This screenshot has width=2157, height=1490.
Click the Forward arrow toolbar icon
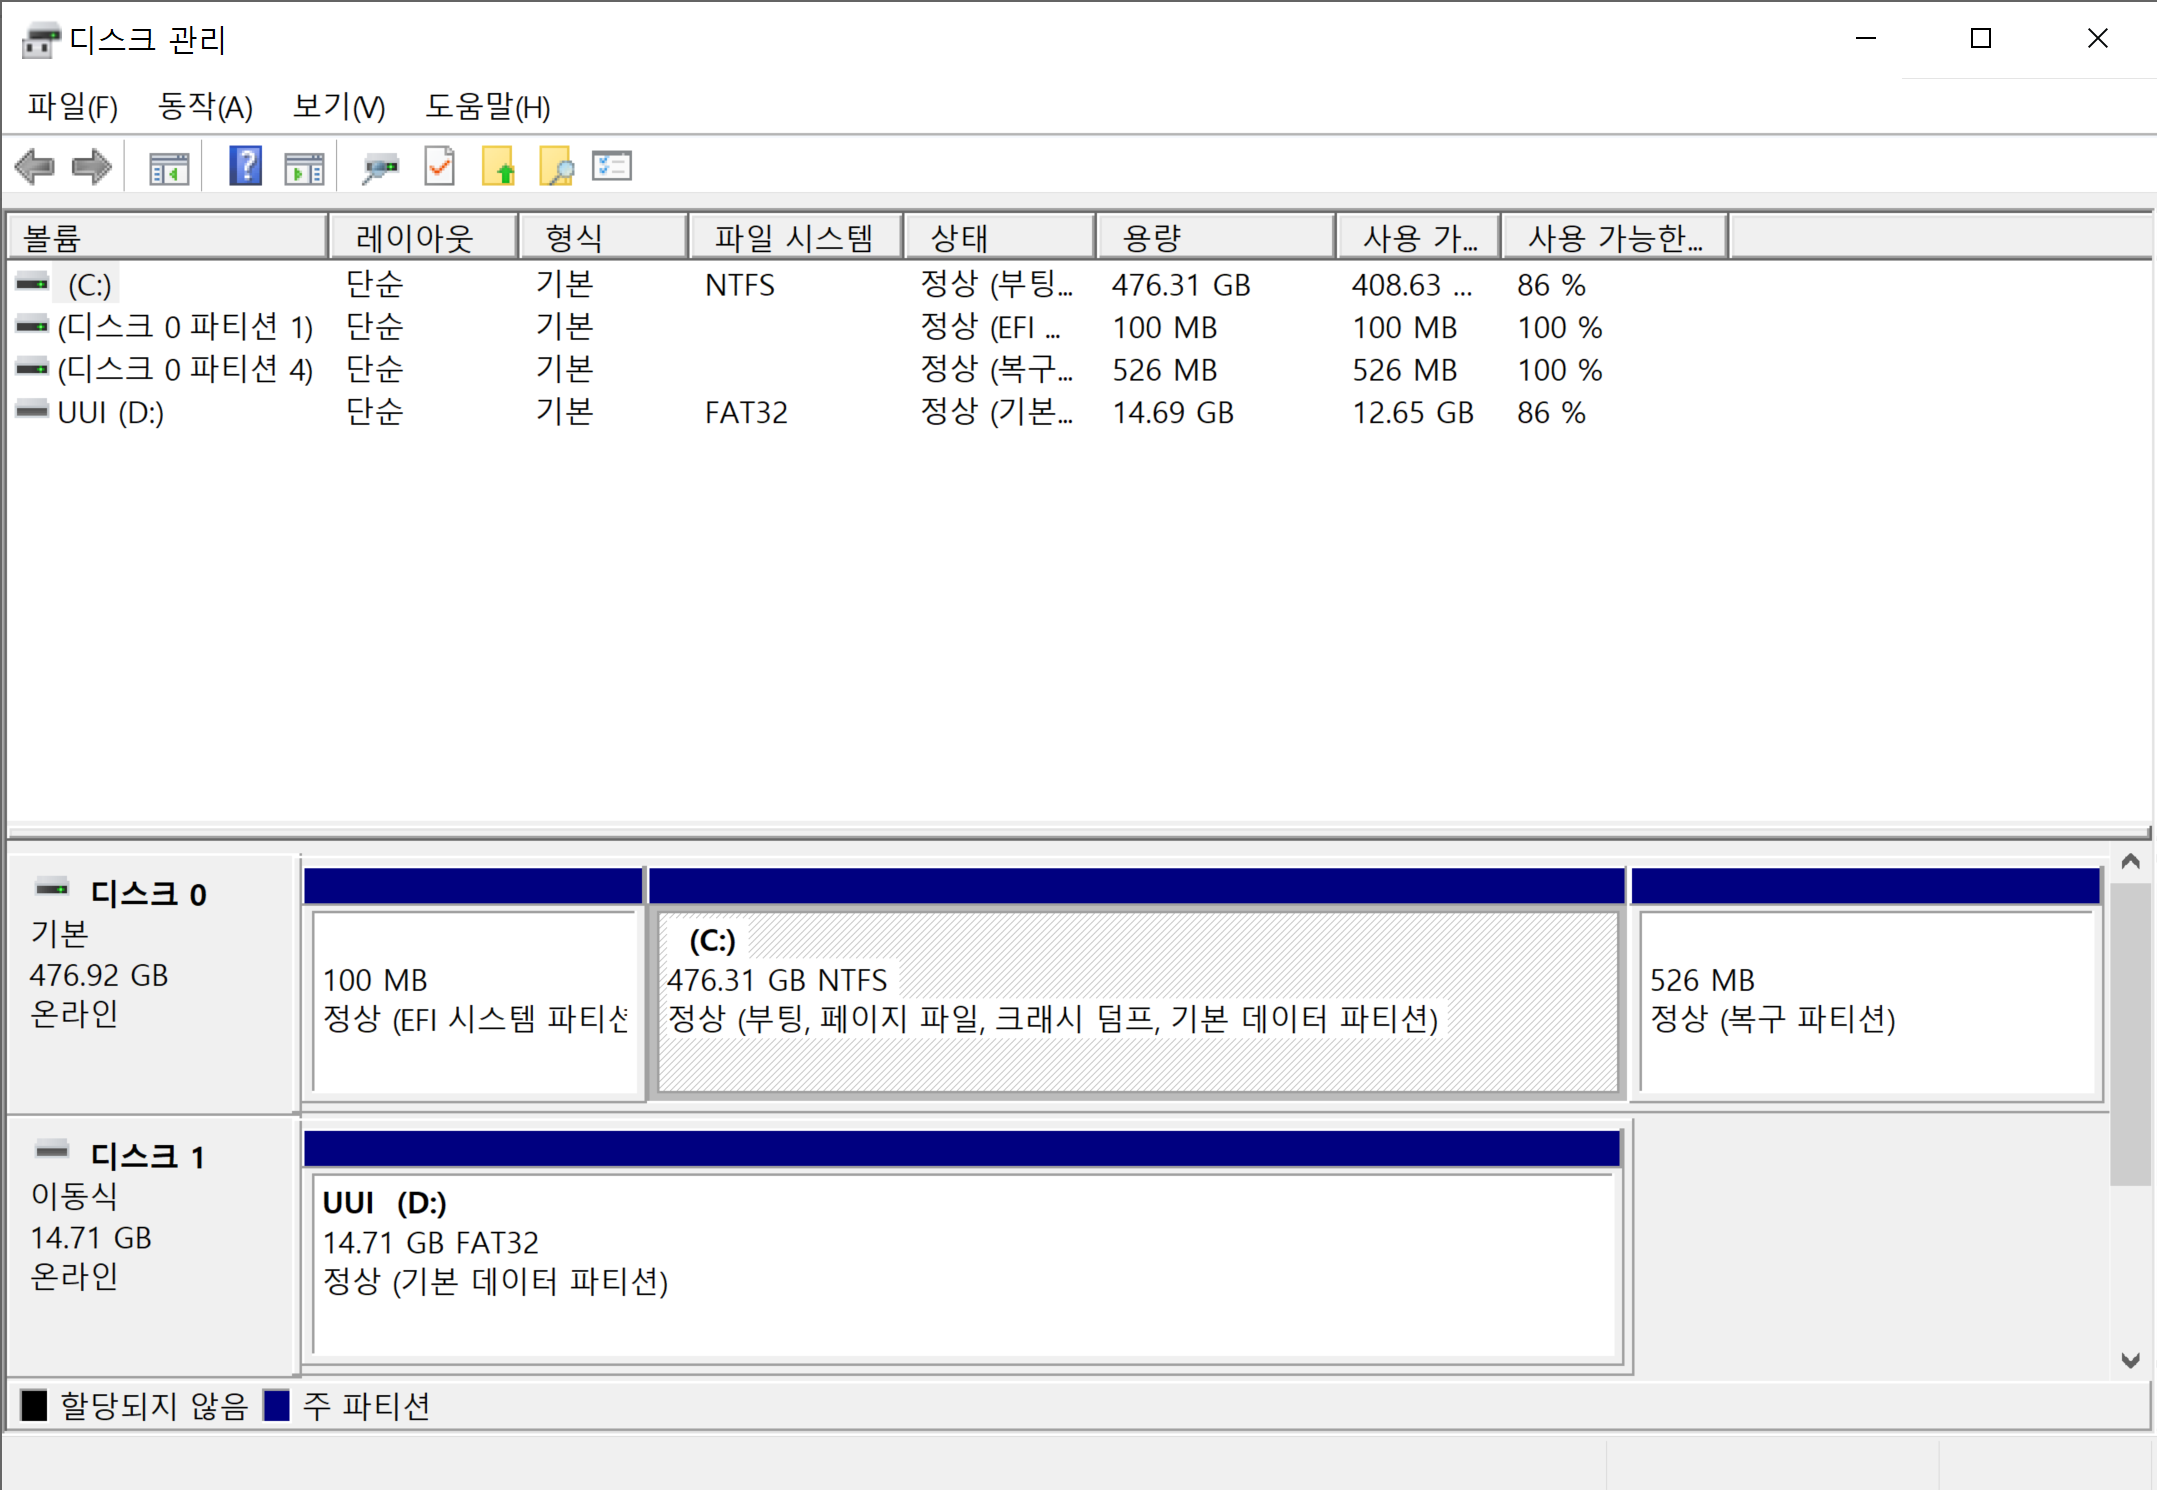pos(92,167)
